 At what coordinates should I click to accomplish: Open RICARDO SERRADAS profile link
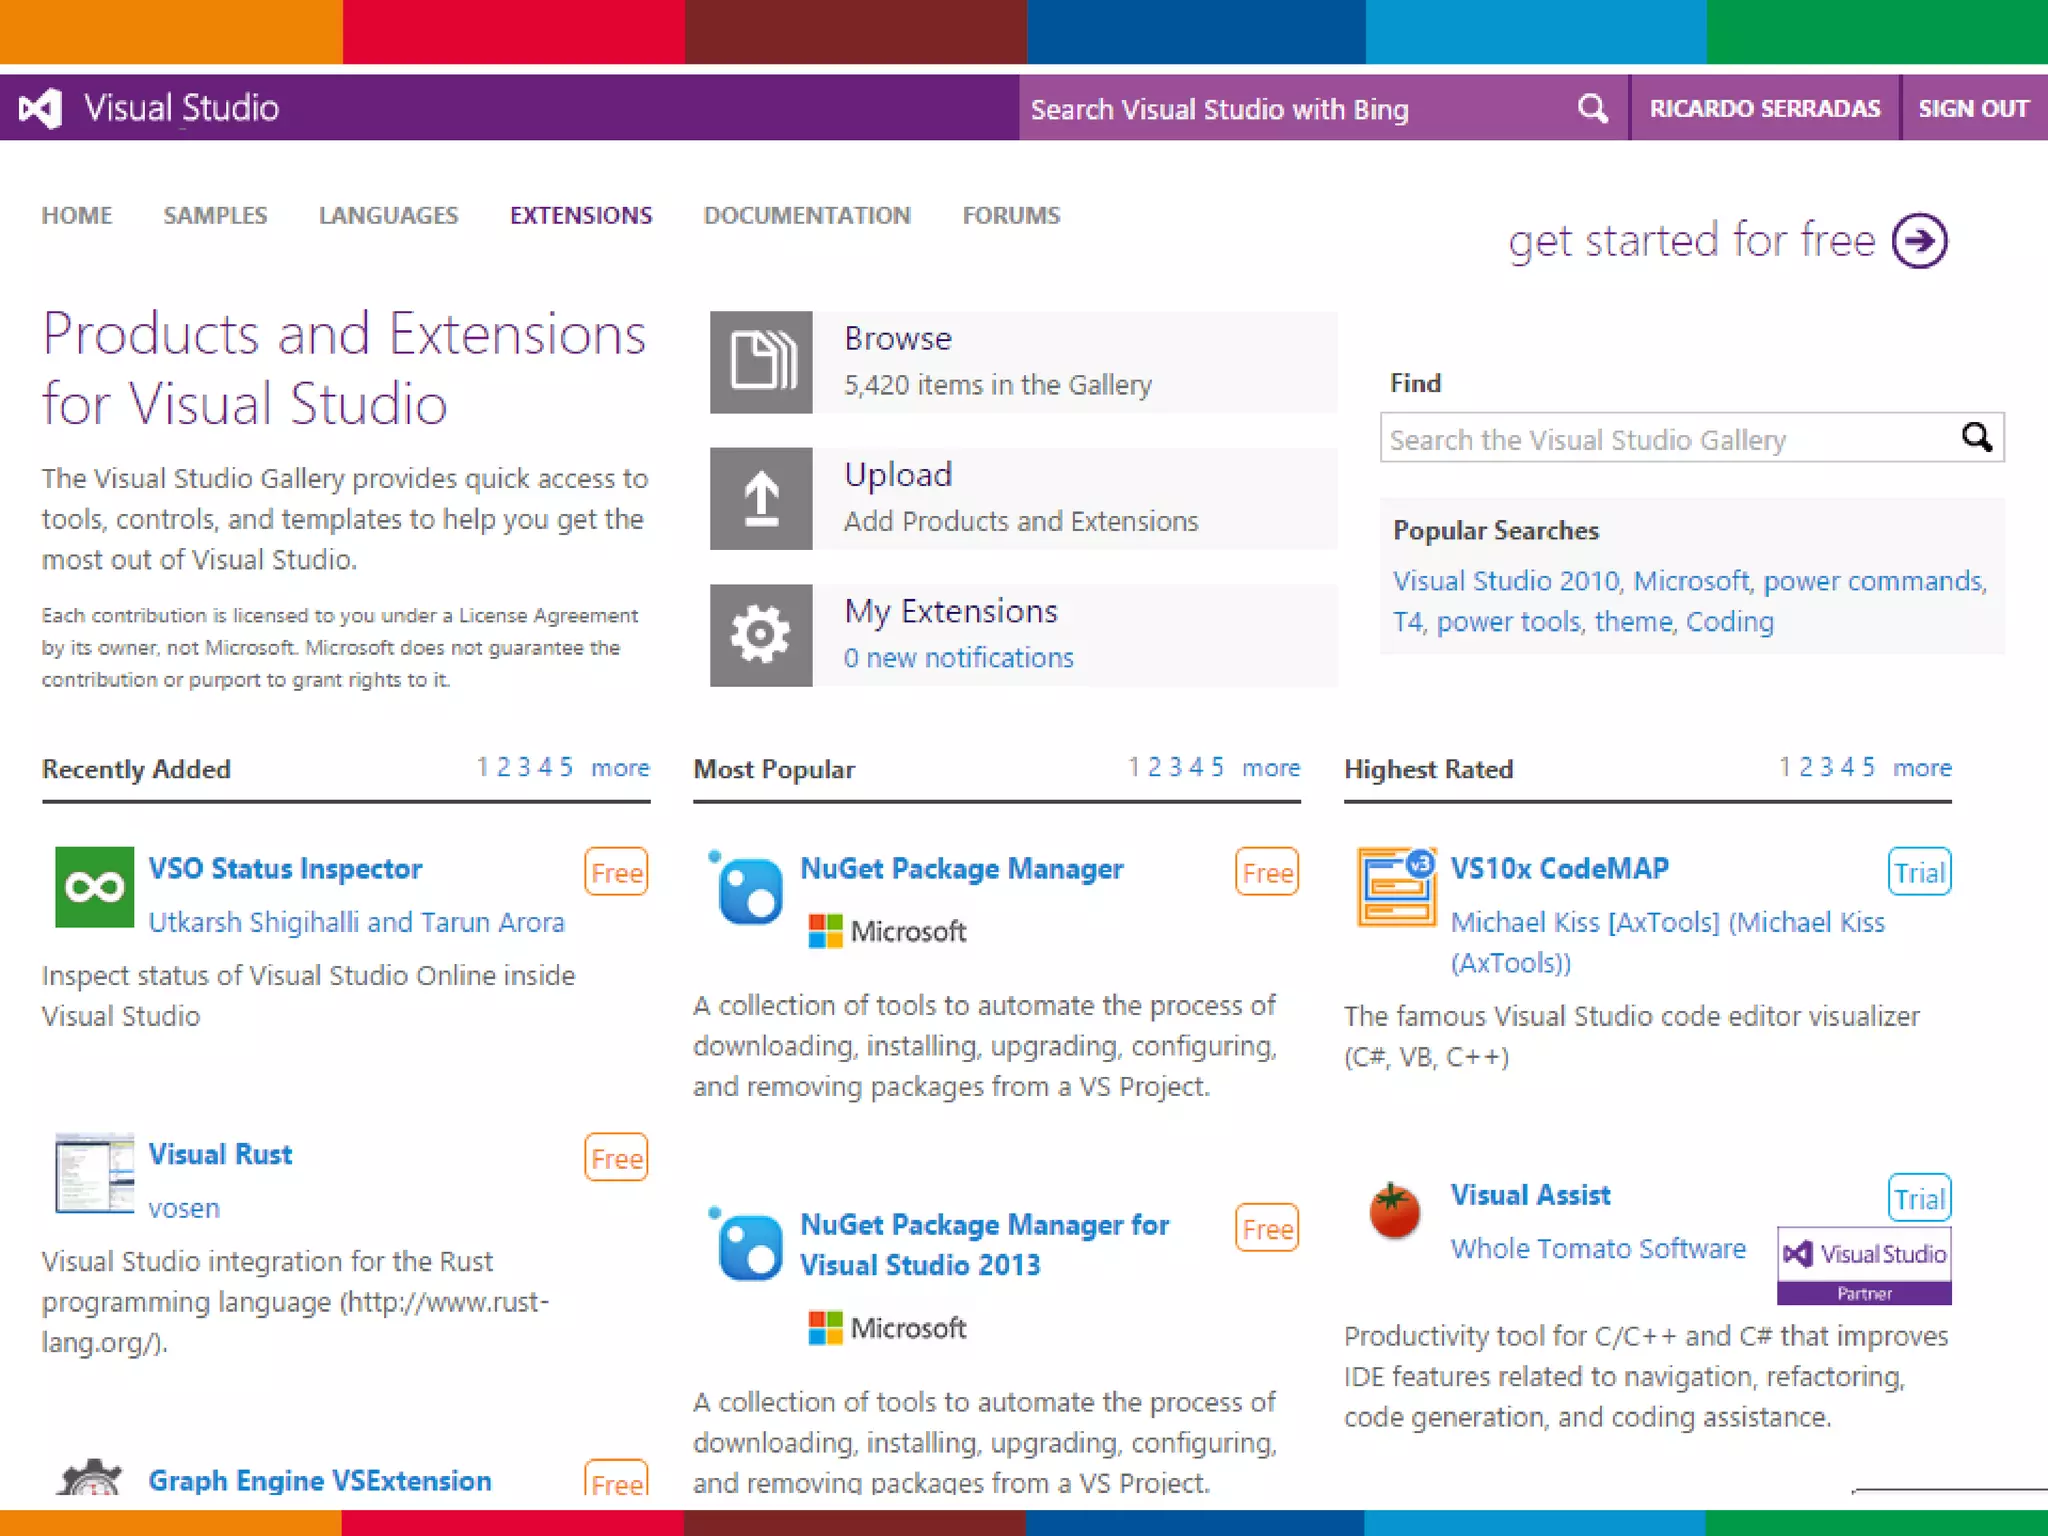click(x=1765, y=108)
